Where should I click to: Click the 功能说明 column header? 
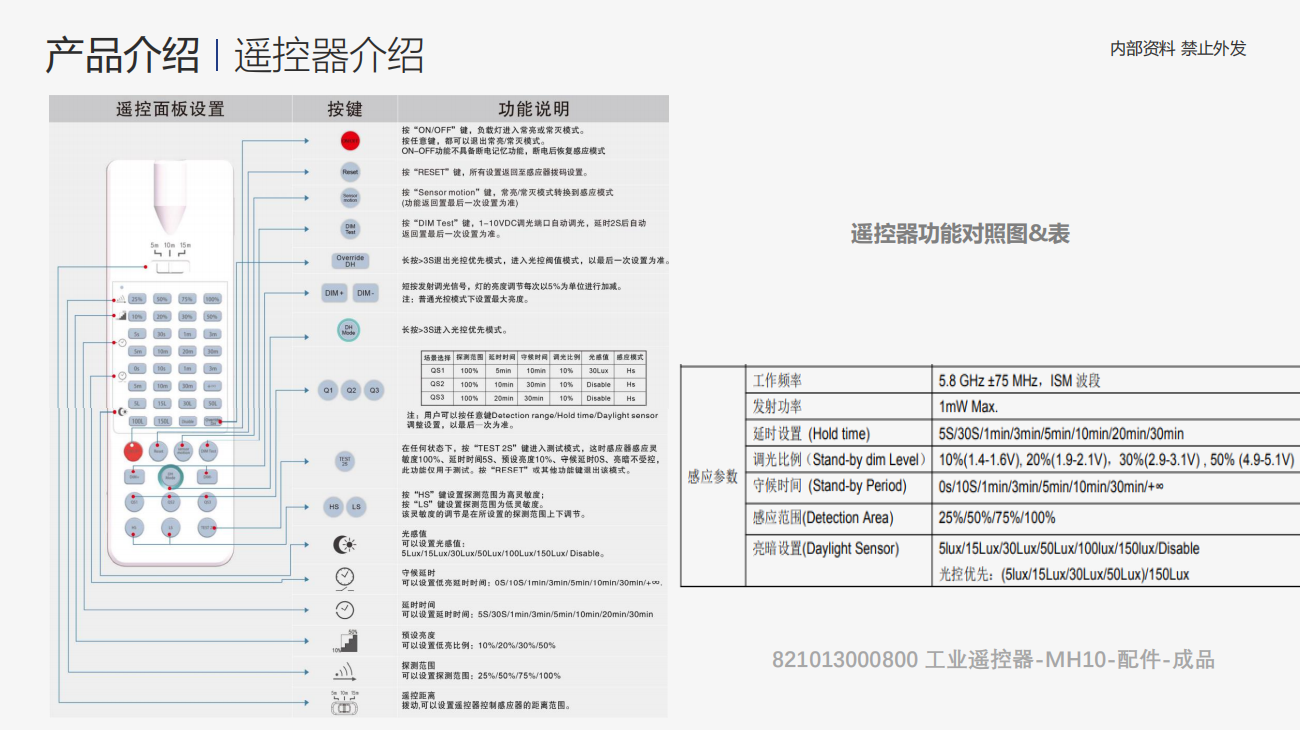coord(533,109)
